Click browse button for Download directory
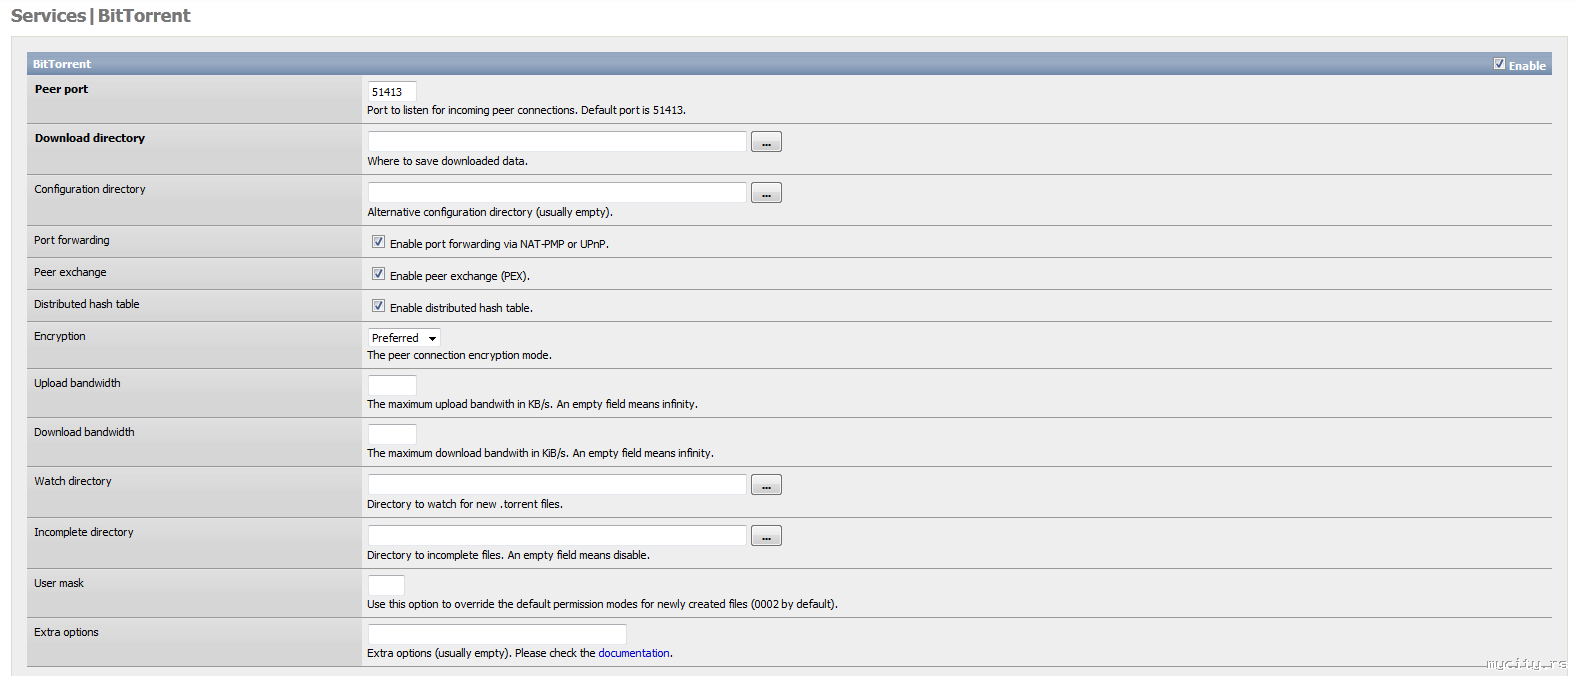 (766, 142)
